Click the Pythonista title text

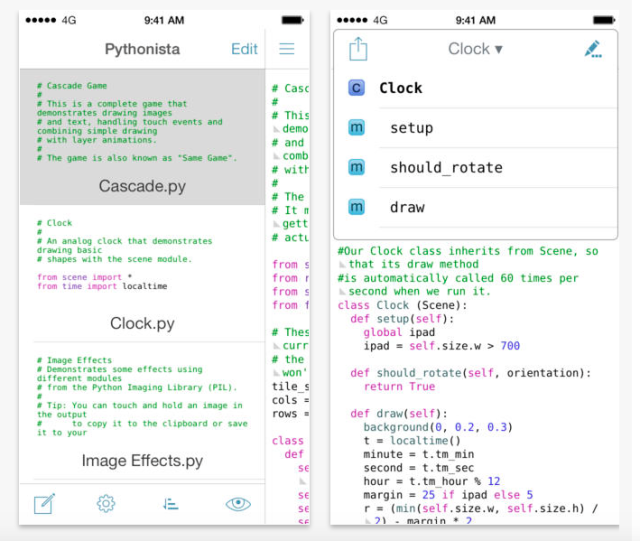142,49
